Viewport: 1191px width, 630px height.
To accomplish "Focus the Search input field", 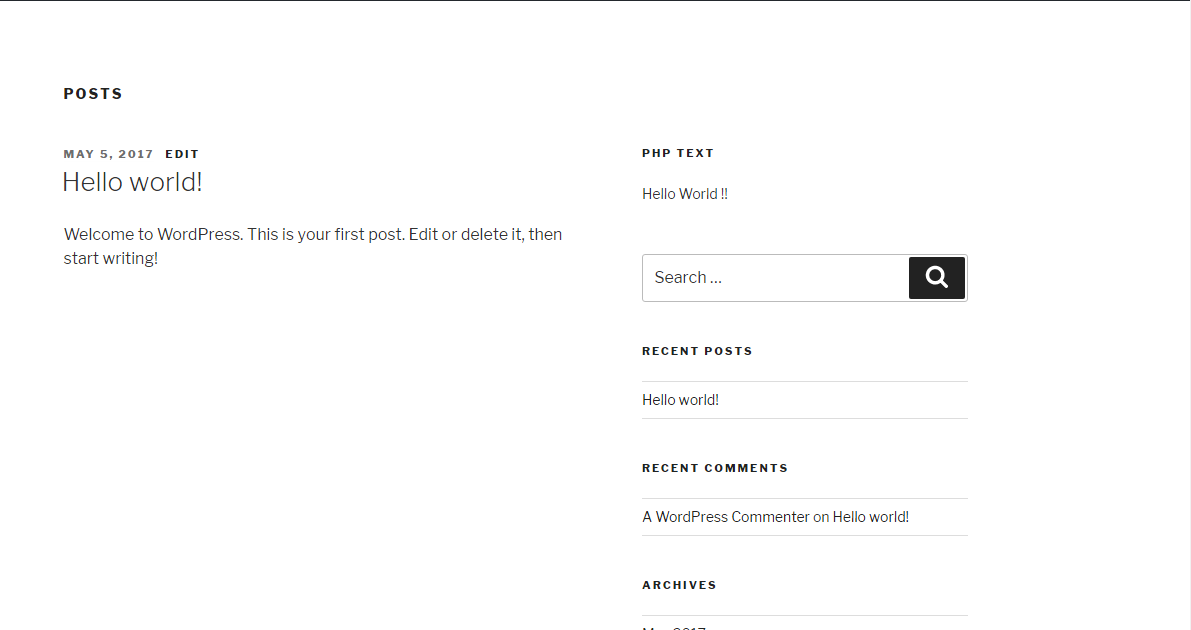I will point(776,277).
